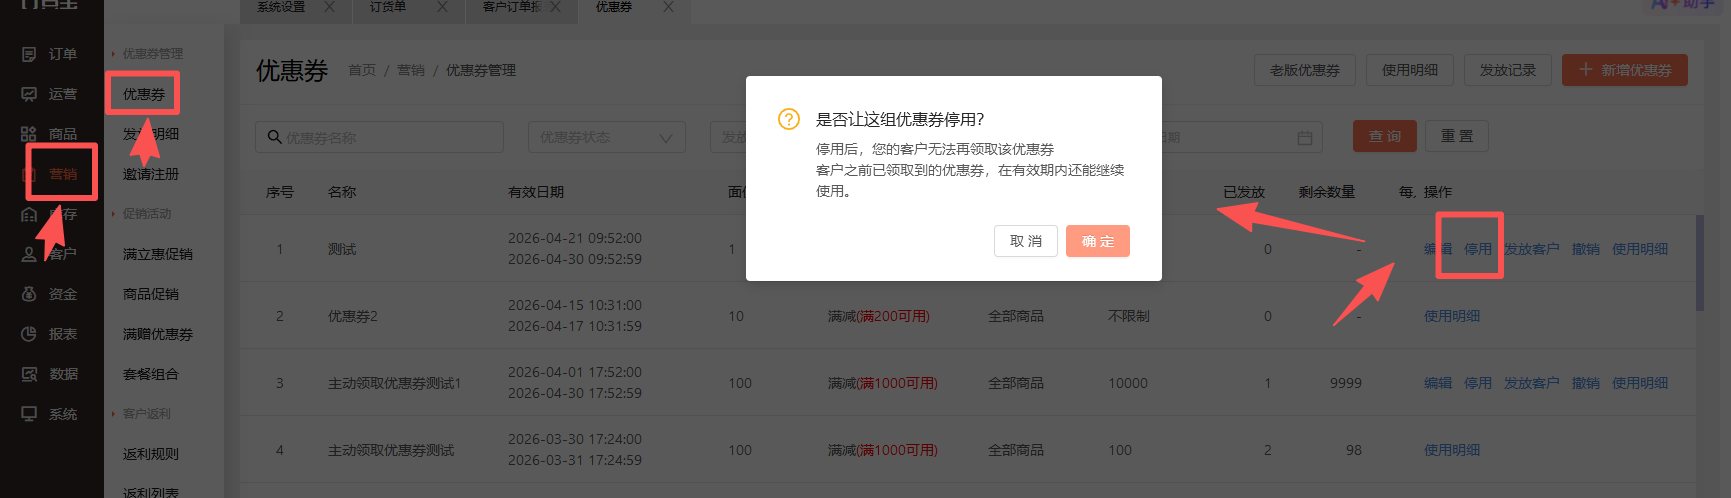Click the coupon name 优惠券2 cell
This screenshot has height=498, width=1731.
[353, 316]
